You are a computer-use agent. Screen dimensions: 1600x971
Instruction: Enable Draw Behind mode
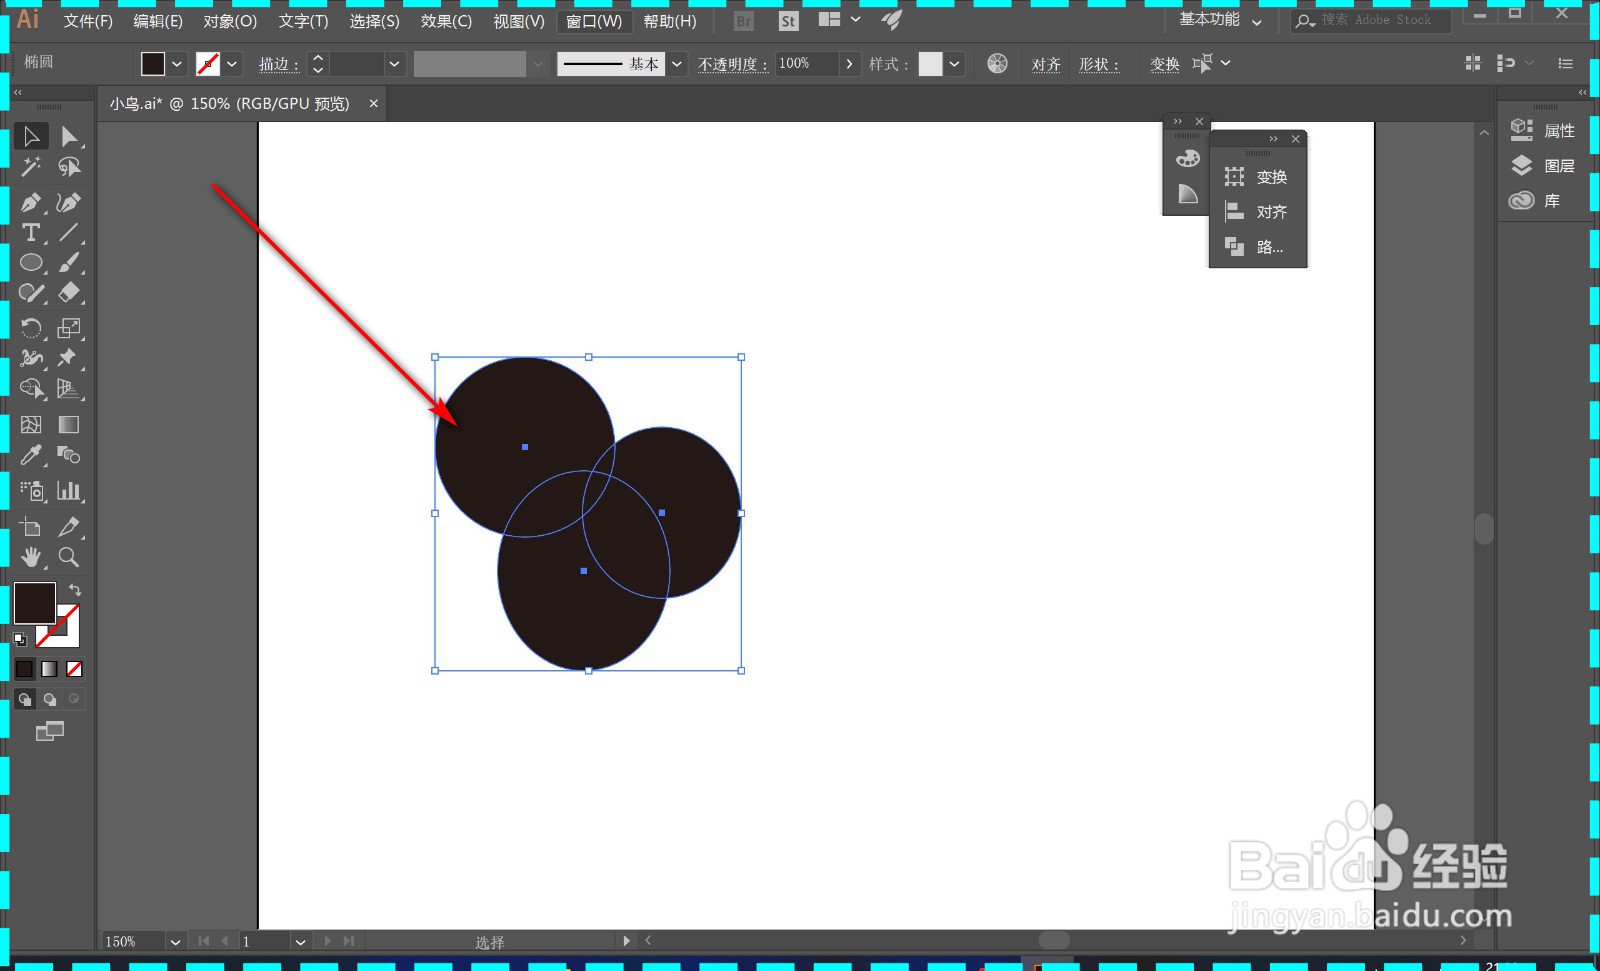point(49,699)
